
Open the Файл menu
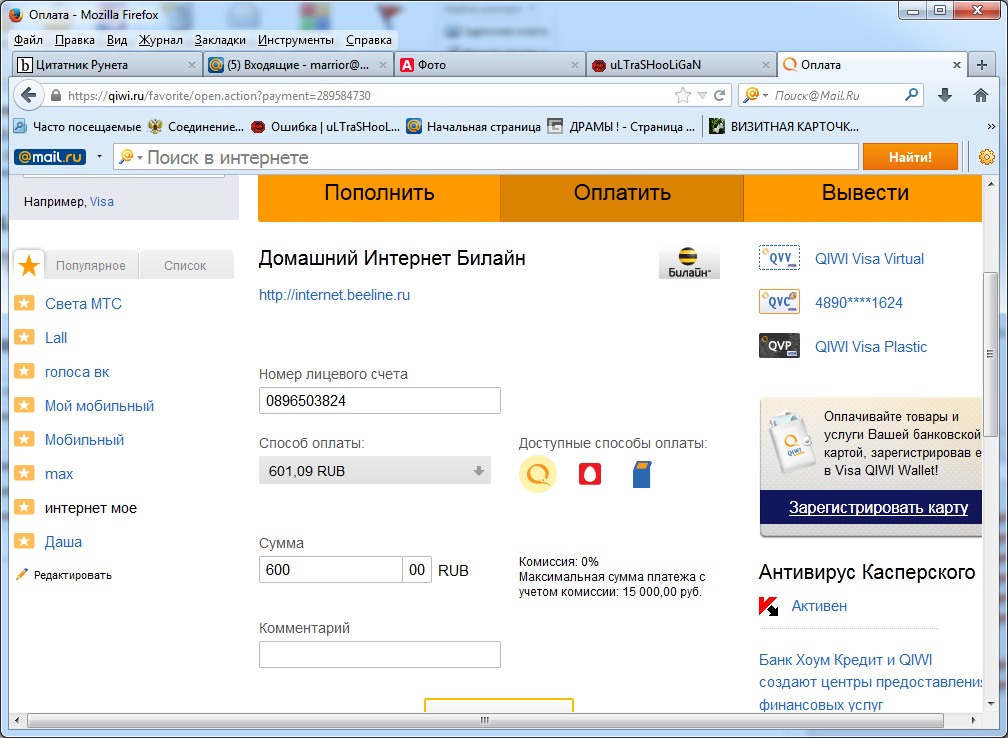point(28,40)
